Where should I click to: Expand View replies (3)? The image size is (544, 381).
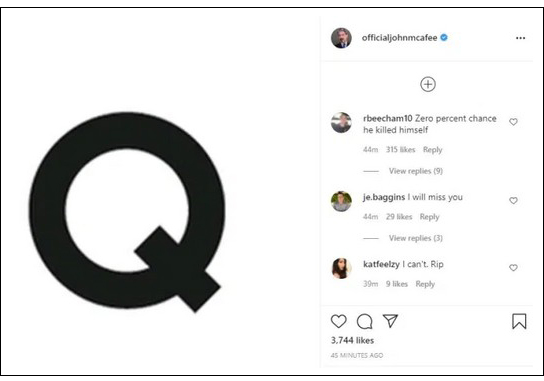(416, 238)
